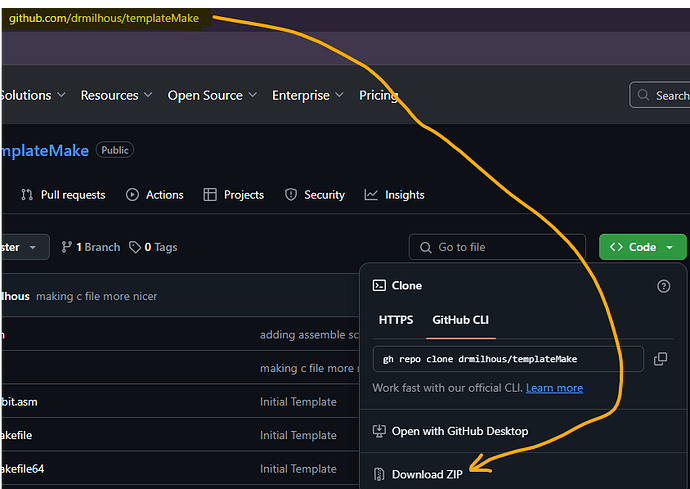Click the copy clone command icon

(660, 359)
